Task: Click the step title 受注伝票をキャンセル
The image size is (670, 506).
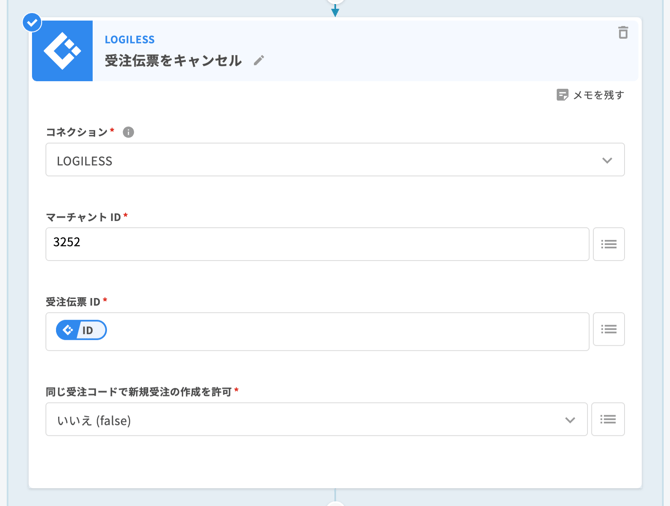Action: coord(173,61)
